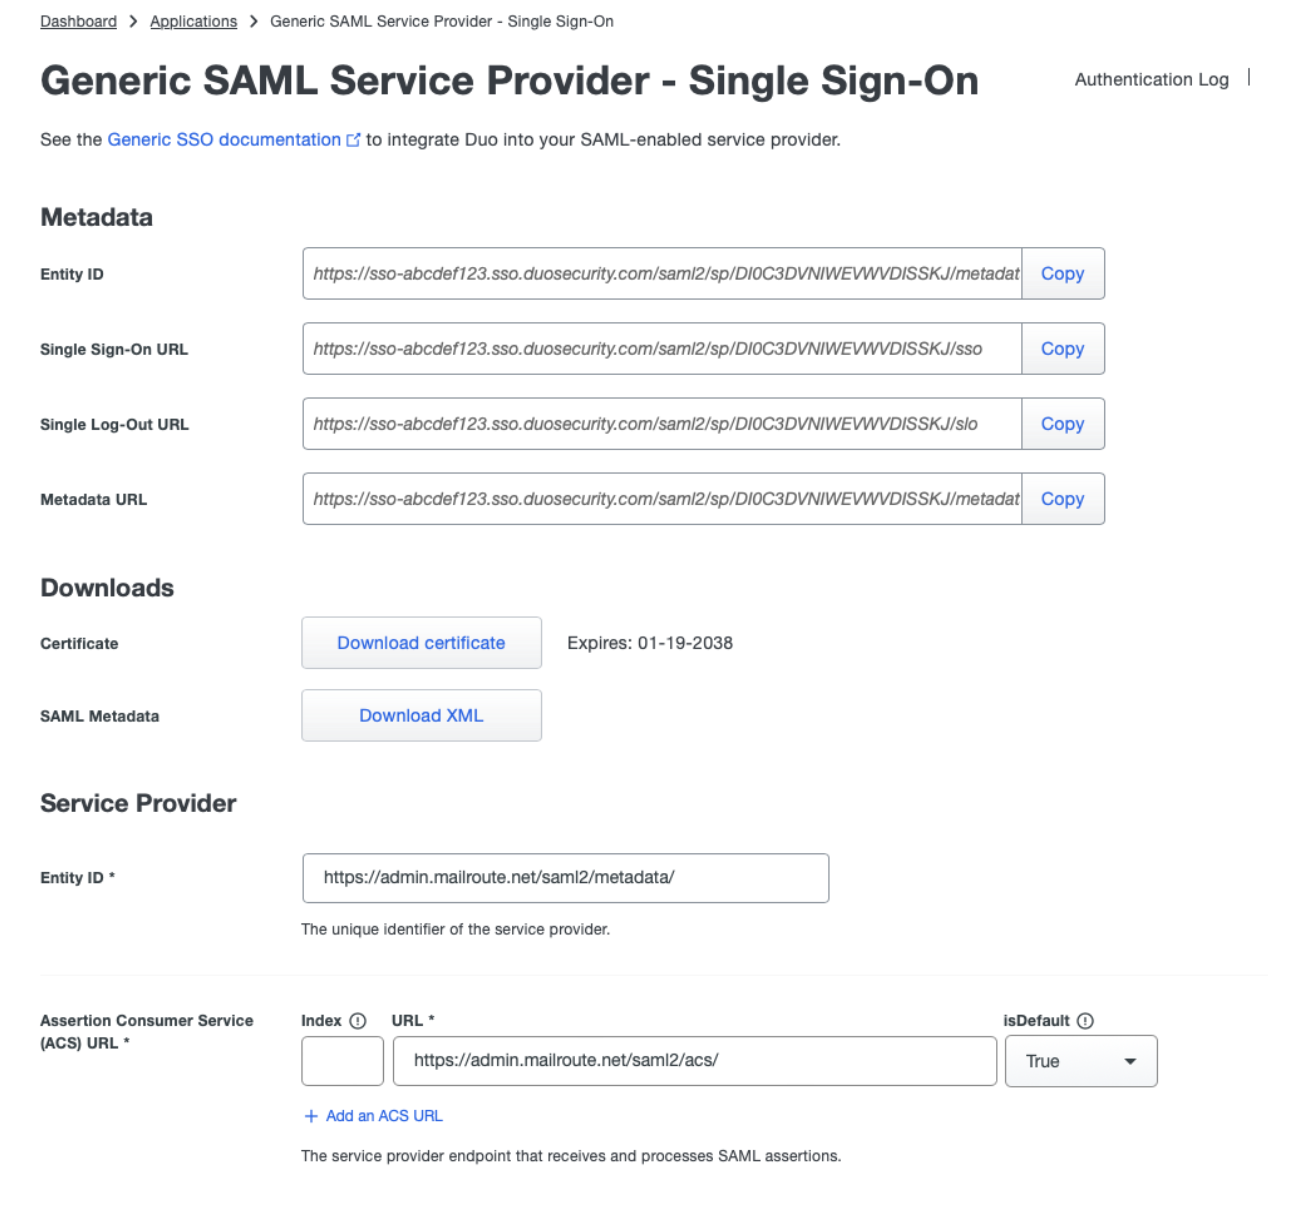Copy the Single Log-Out URL
1302x1232 pixels.
1062,424
